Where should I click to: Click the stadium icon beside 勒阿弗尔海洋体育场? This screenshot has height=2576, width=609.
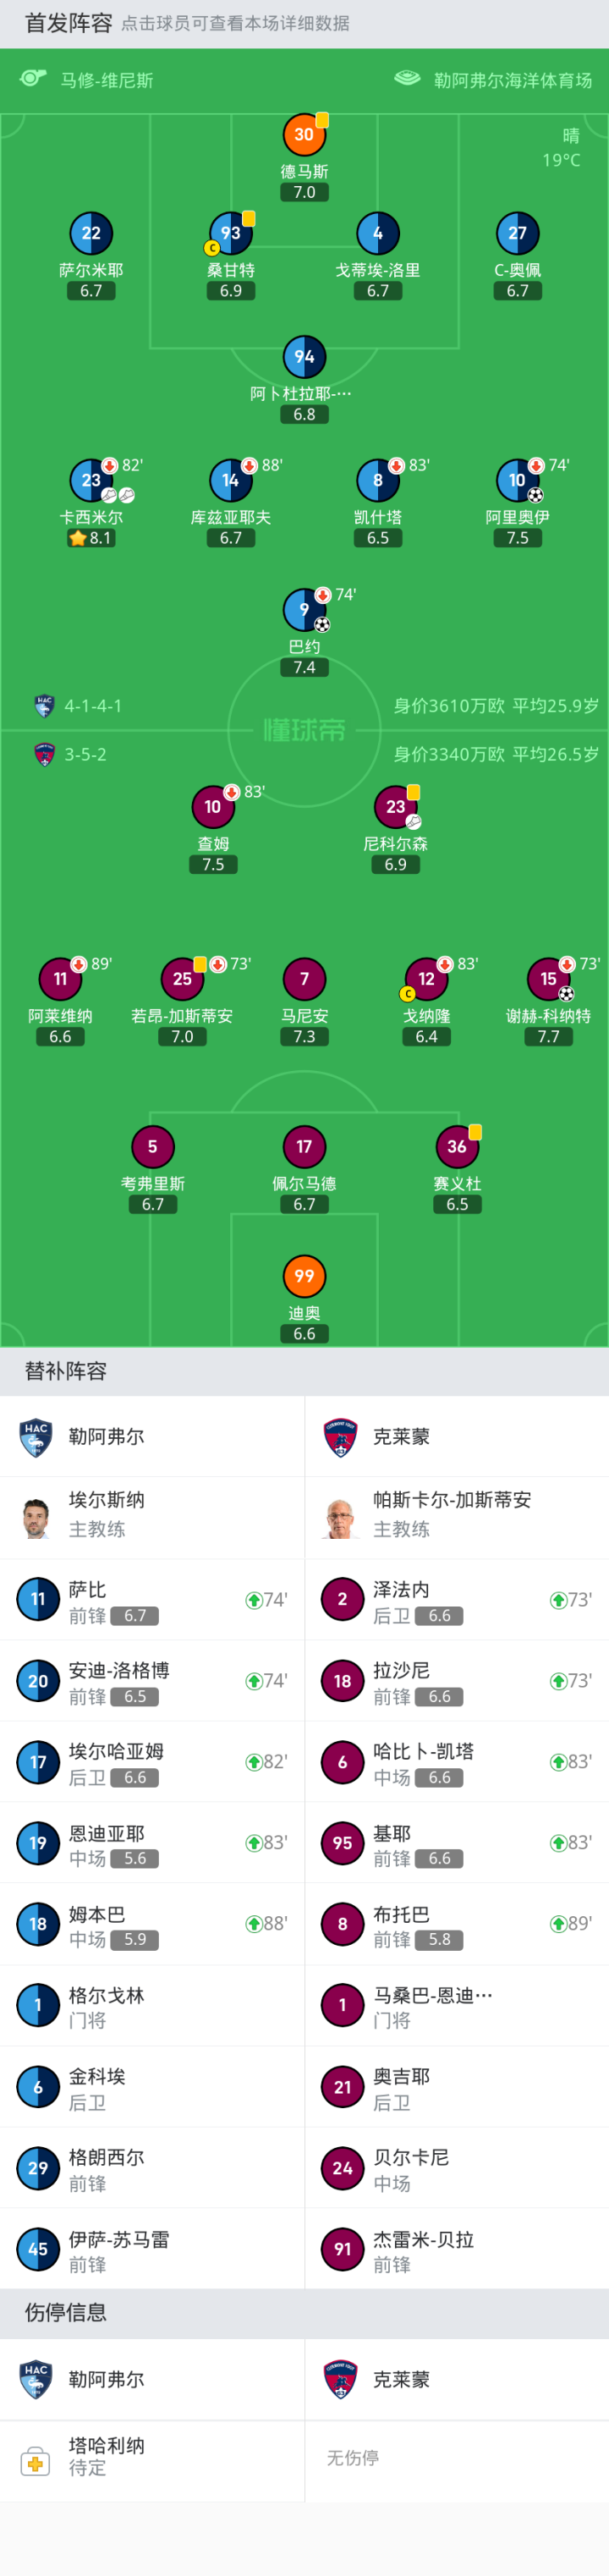point(407,78)
